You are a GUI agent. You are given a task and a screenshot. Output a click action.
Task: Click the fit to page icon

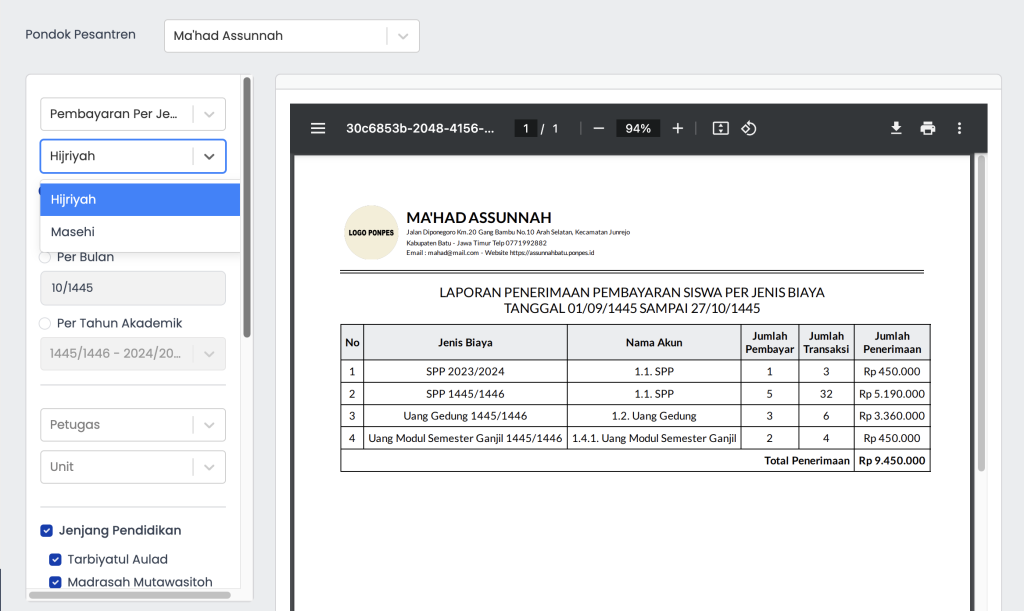tap(720, 129)
